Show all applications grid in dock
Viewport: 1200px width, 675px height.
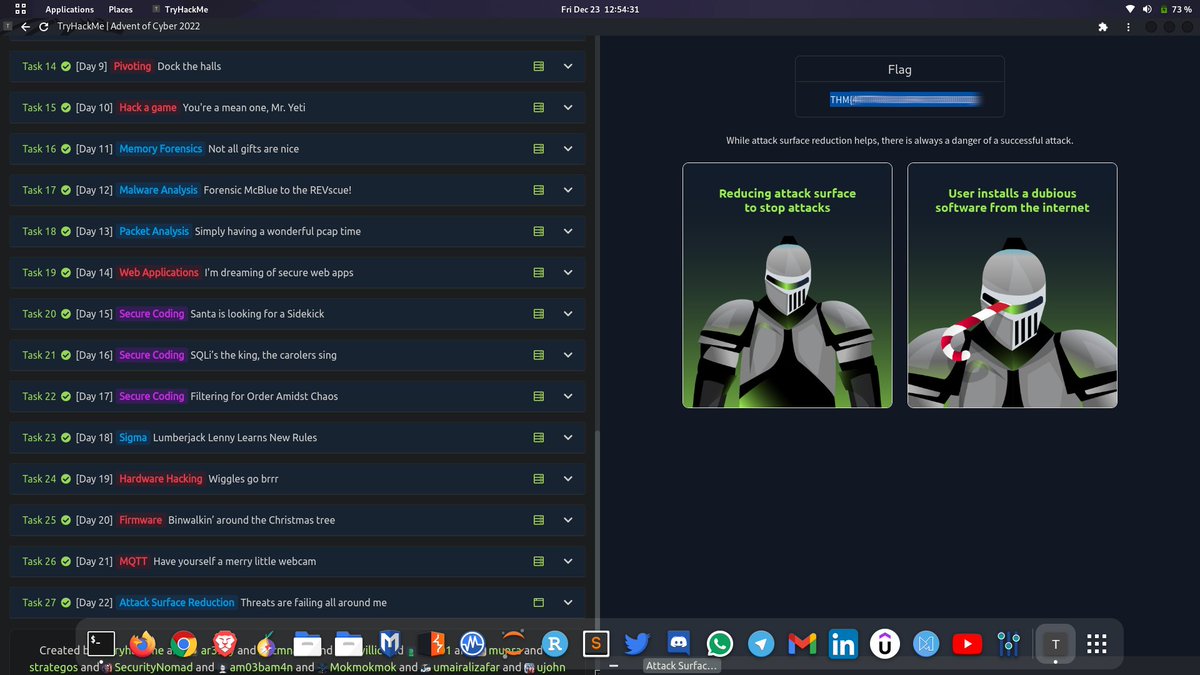pos(1095,644)
